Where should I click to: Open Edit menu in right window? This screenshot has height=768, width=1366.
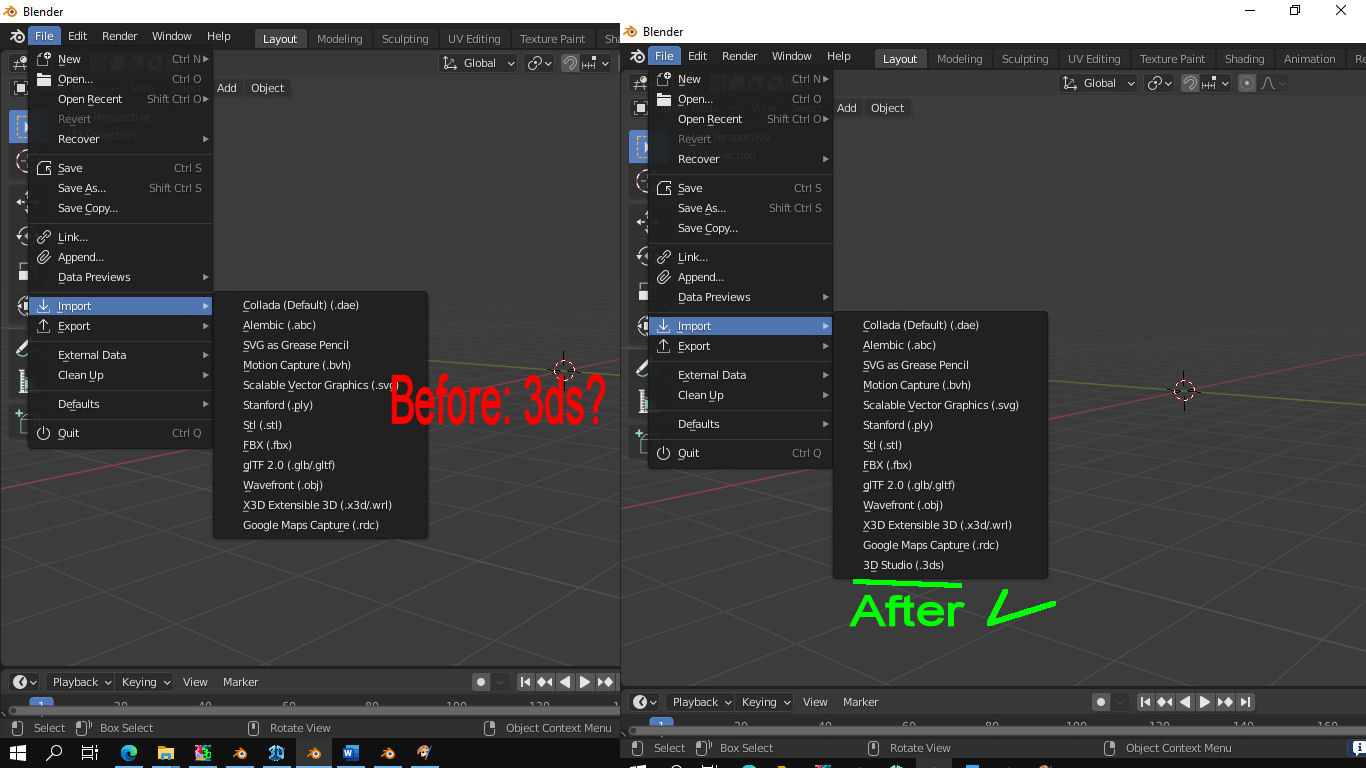697,56
